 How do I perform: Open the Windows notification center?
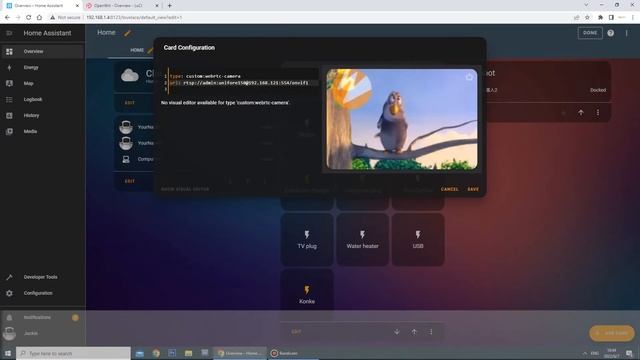[629, 353]
